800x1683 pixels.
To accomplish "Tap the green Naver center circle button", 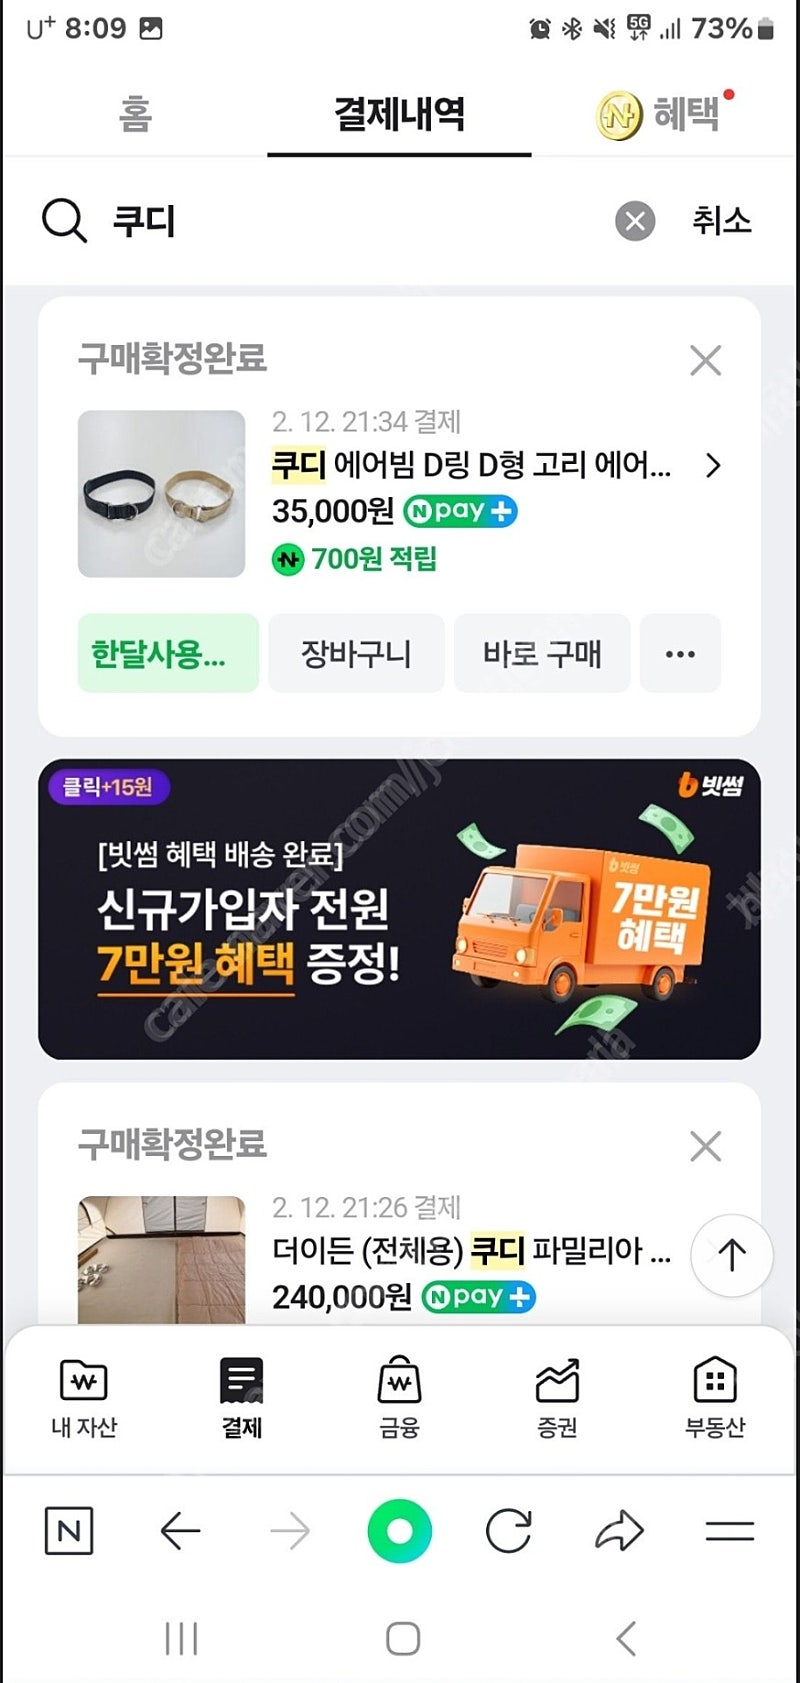I will click(399, 1530).
